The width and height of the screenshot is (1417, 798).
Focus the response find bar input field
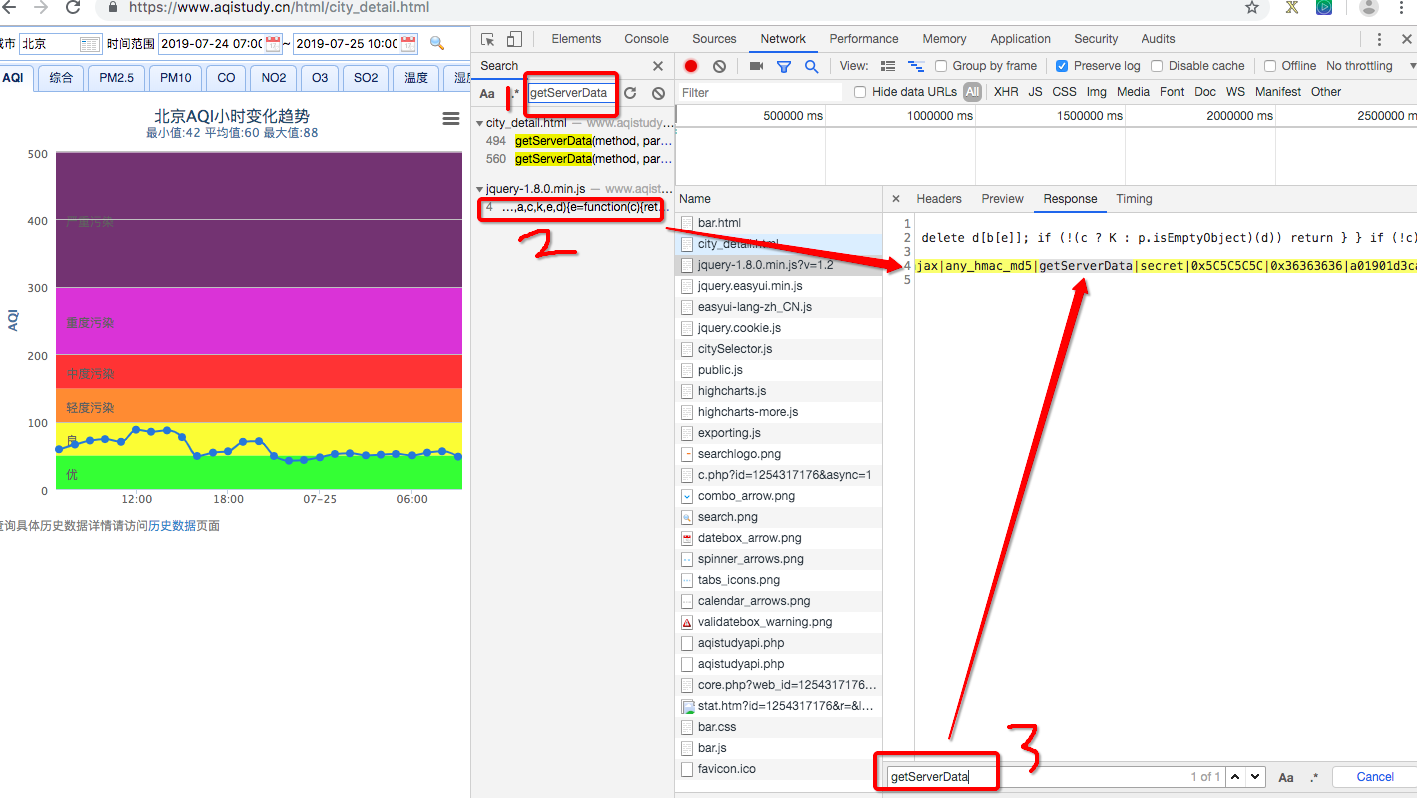click(x=1055, y=777)
